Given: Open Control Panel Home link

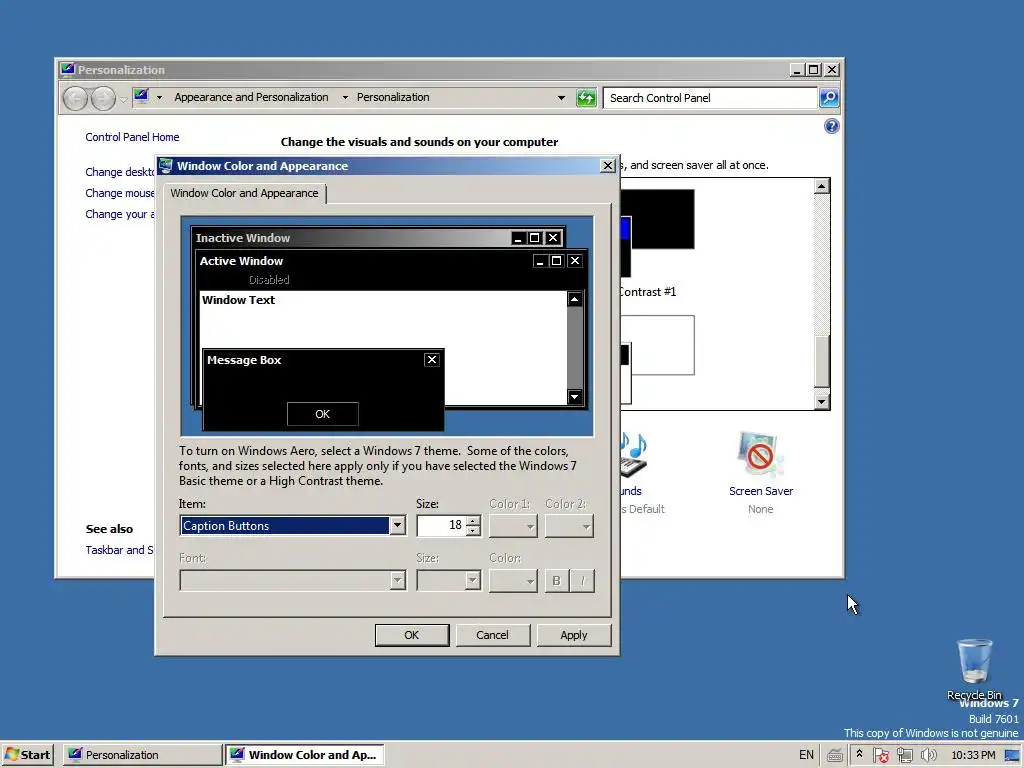Looking at the screenshot, I should 132,137.
